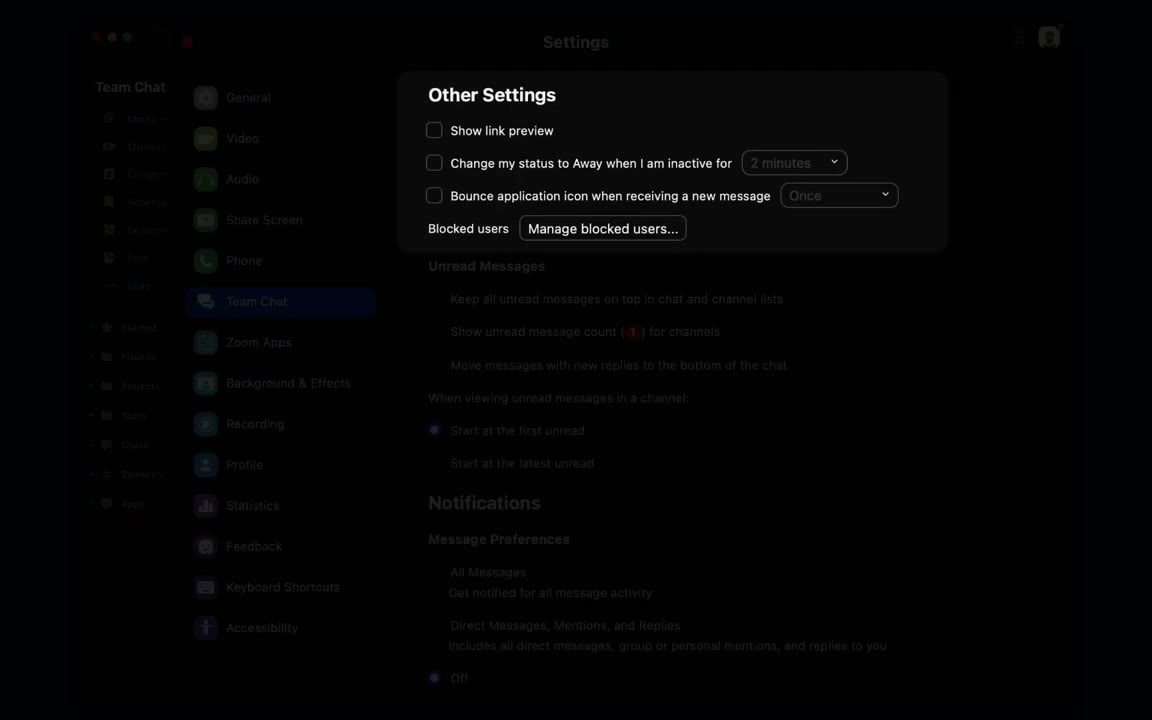Screen dimensions: 1152x720
Task: Click 'Keep all unread messages on top' option
Action: tap(616, 299)
